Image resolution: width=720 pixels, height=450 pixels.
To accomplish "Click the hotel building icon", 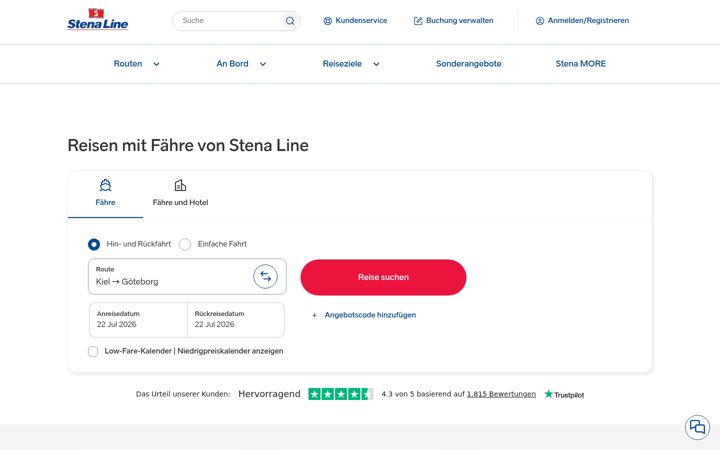I will [x=180, y=185].
